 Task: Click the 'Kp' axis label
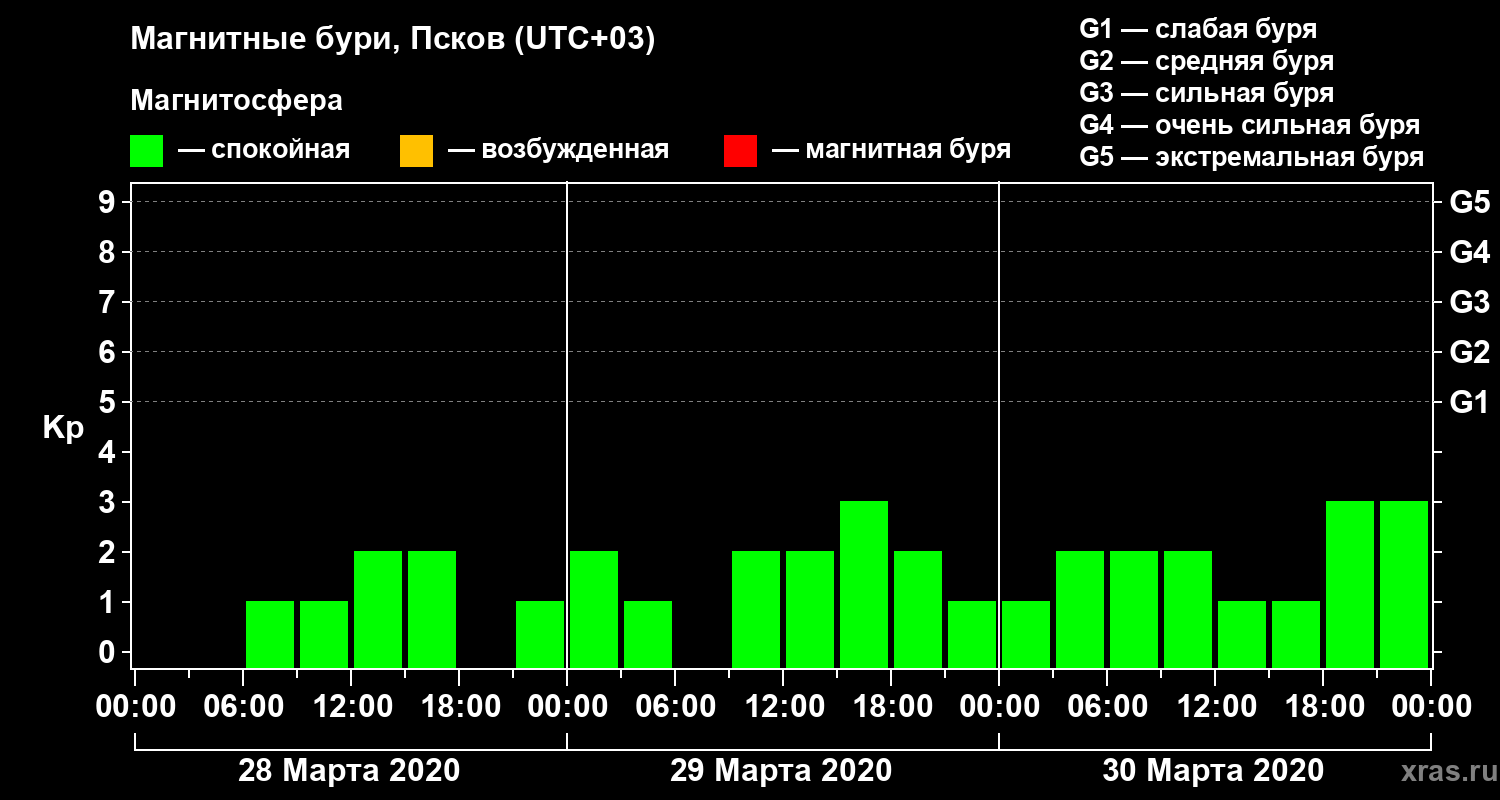(x=63, y=428)
